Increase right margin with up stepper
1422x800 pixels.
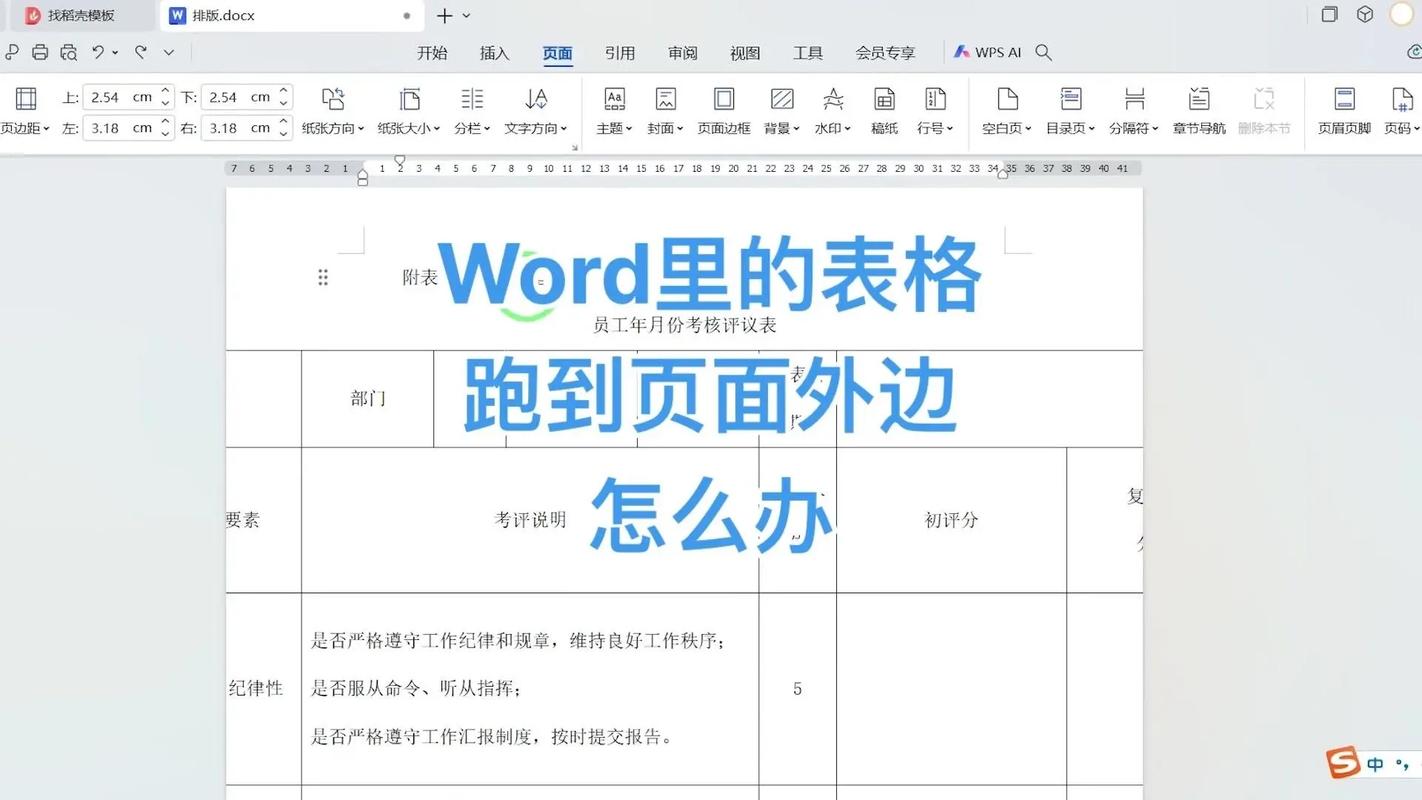coord(284,122)
